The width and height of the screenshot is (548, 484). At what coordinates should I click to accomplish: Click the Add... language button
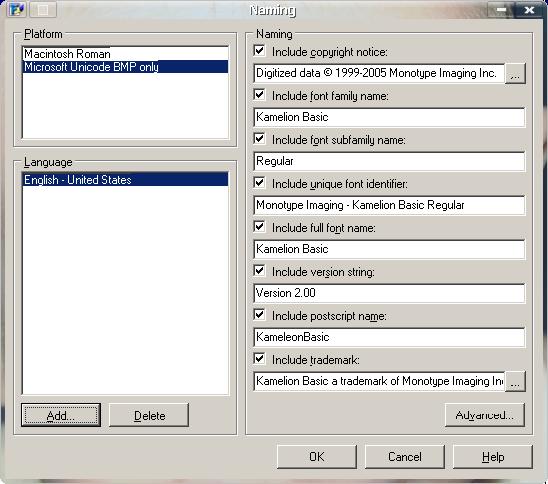tap(61, 415)
